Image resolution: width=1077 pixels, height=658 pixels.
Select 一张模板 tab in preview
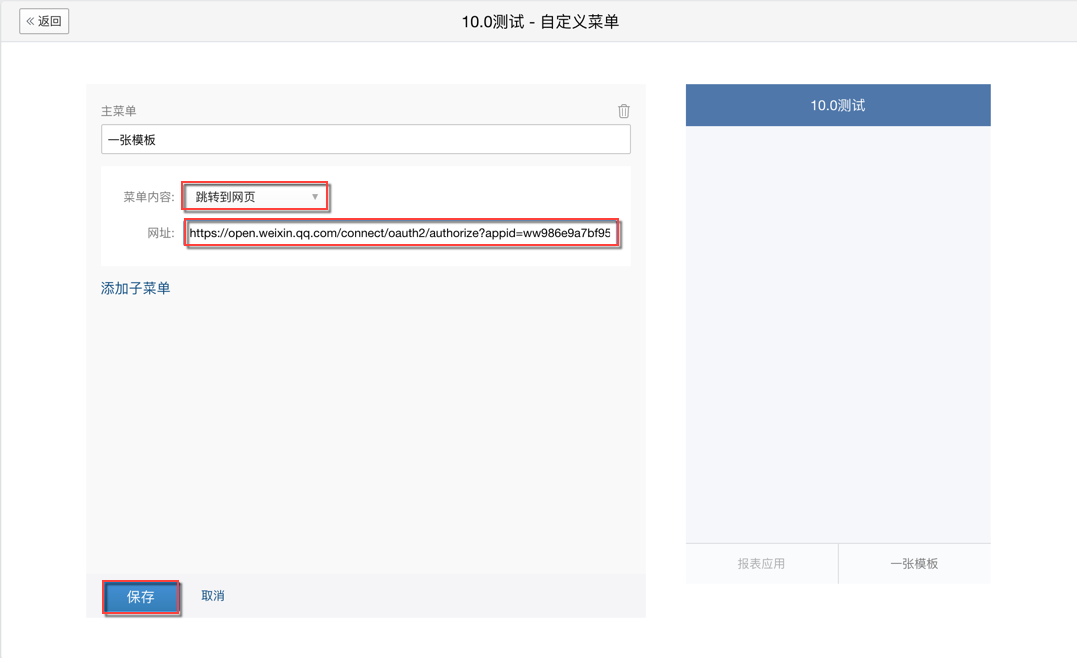[914, 563]
